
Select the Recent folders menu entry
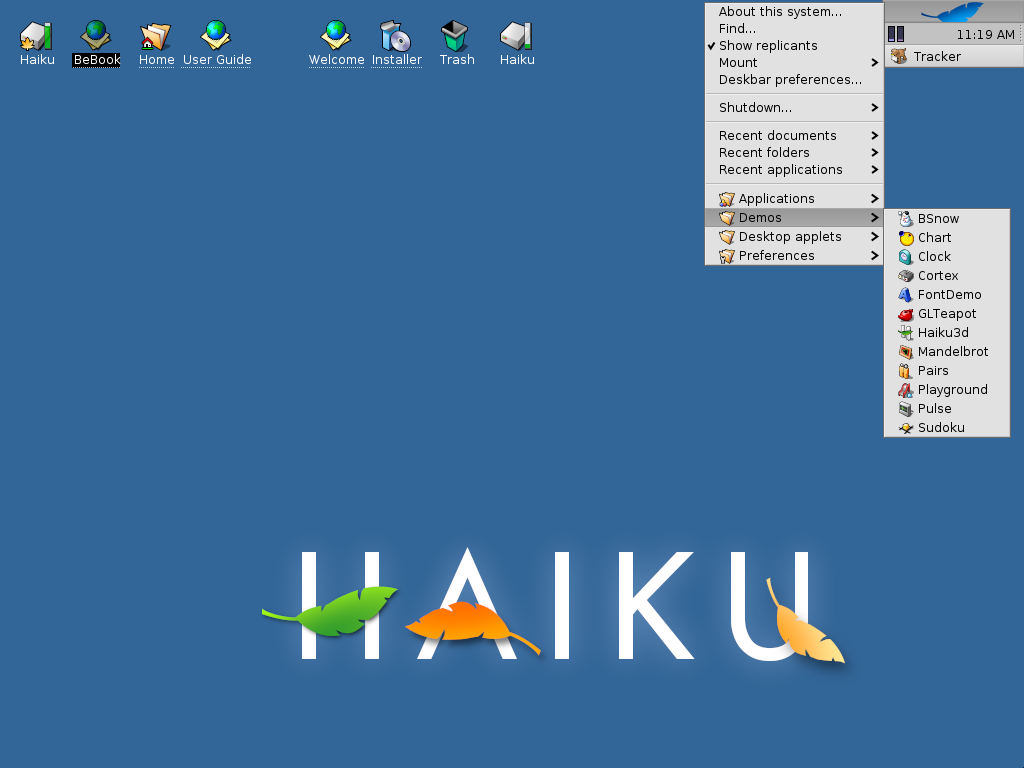(794, 152)
